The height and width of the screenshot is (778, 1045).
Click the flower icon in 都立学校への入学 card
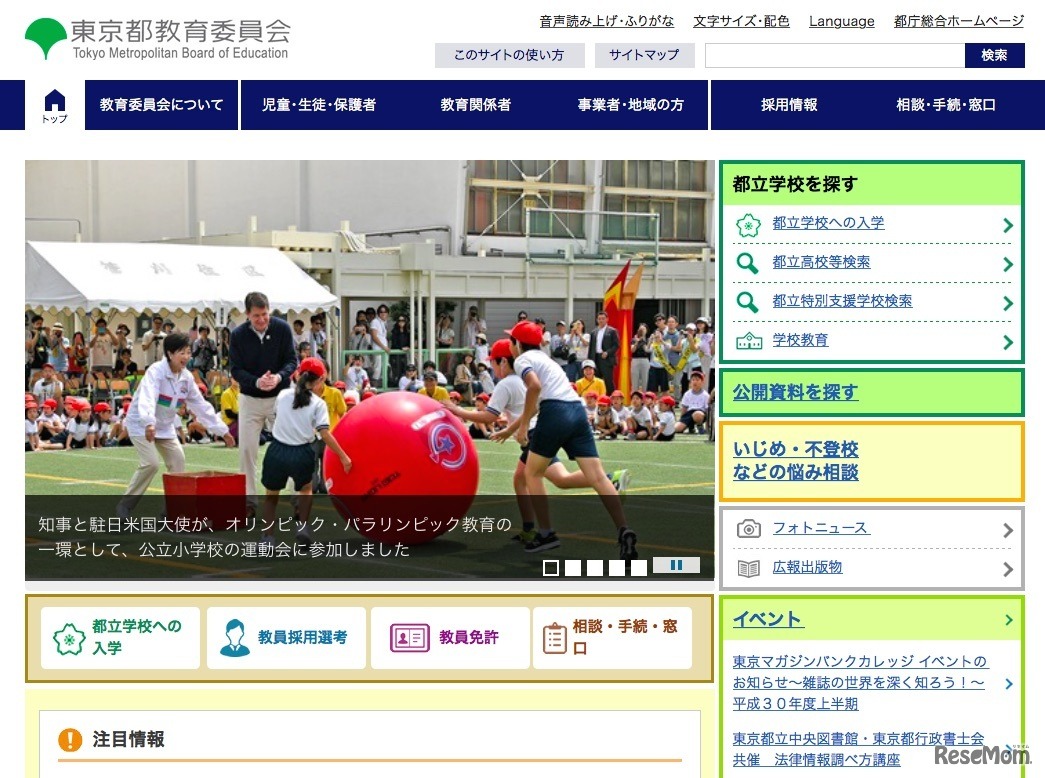(69, 639)
